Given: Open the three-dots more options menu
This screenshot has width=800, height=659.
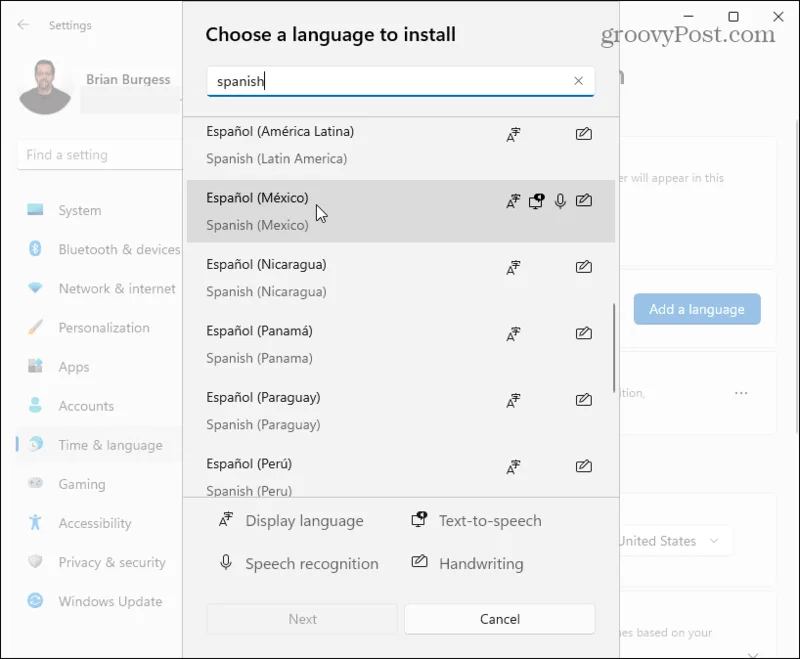Looking at the screenshot, I should (x=741, y=393).
